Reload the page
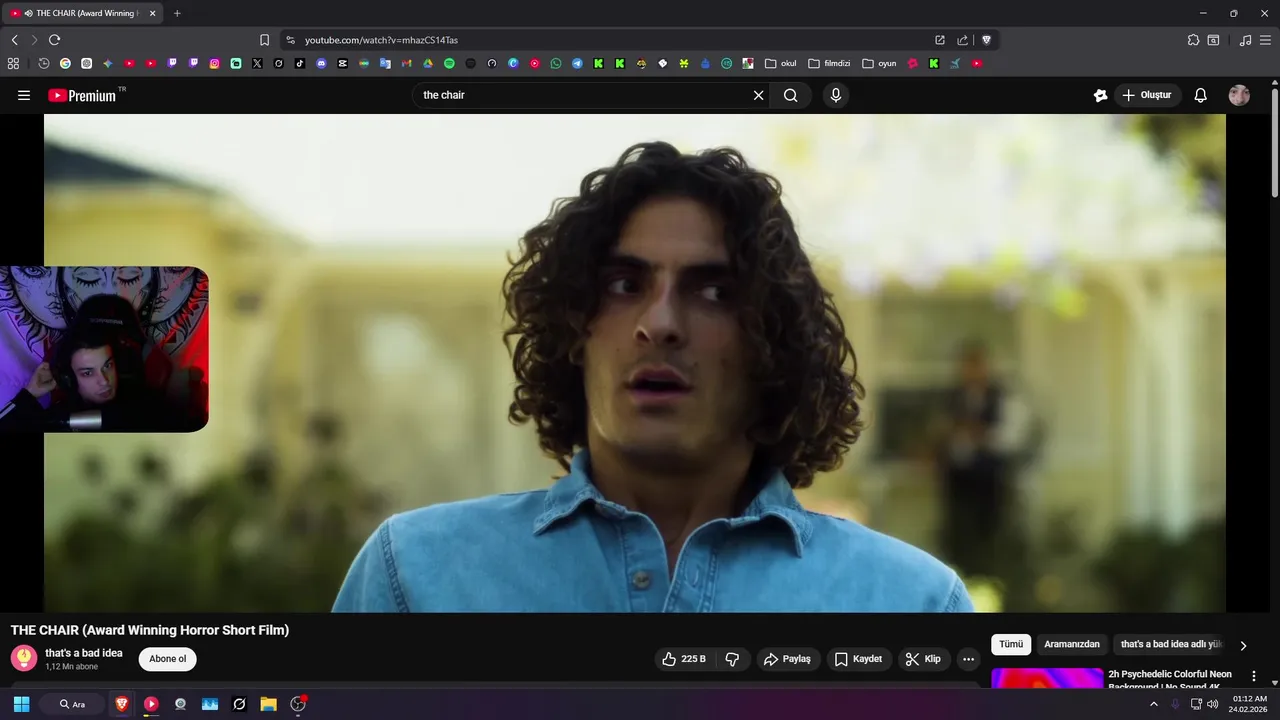The image size is (1280, 720). pos(54,40)
